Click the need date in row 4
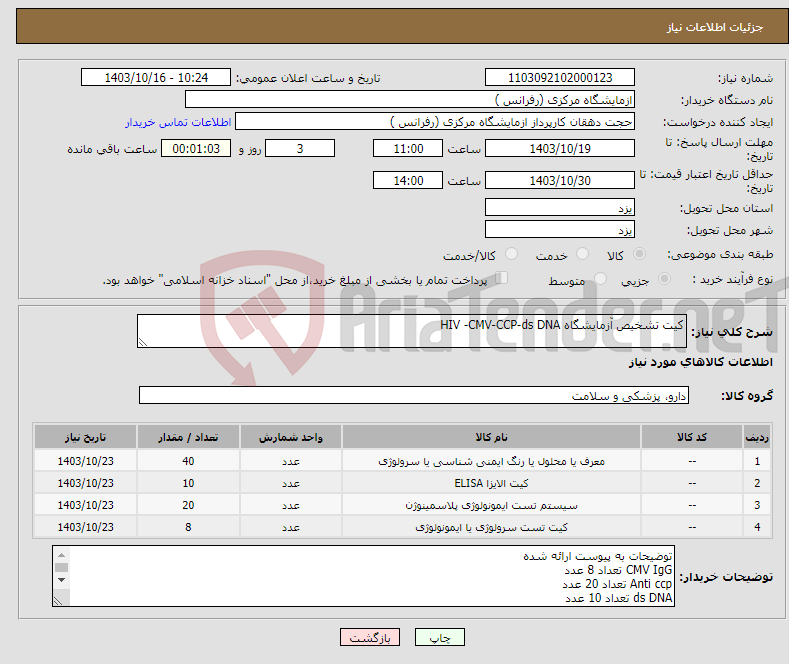Image resolution: width=789 pixels, height=664 pixels. coord(86,527)
